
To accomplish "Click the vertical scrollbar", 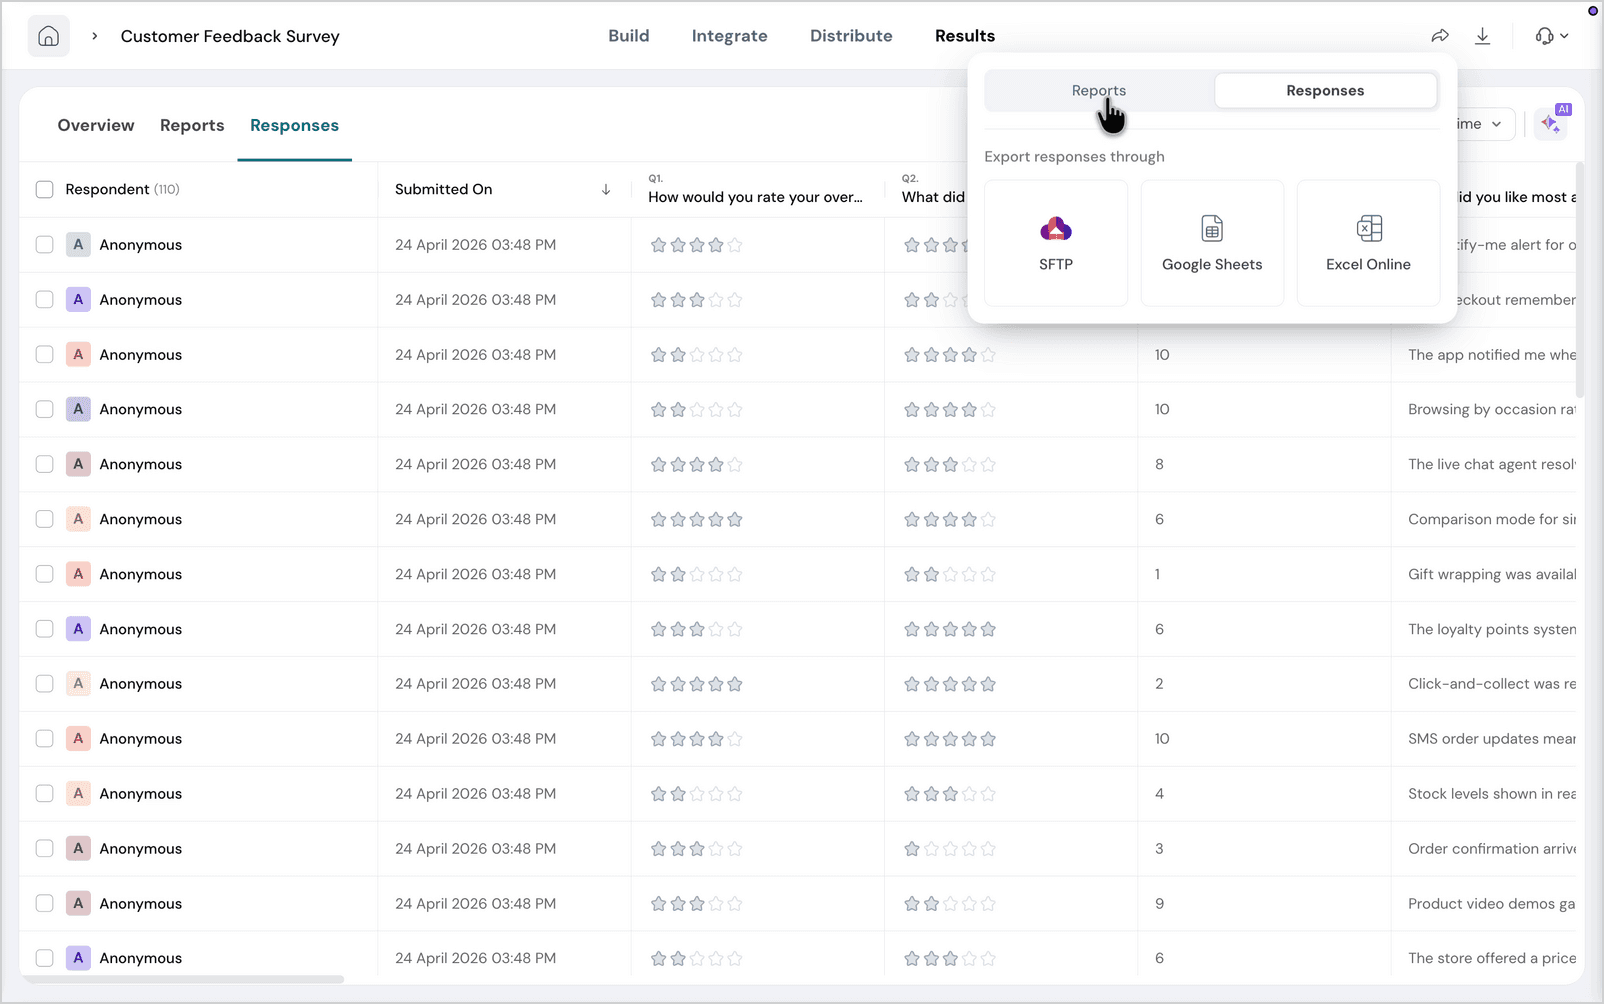I will pos(1580,280).
